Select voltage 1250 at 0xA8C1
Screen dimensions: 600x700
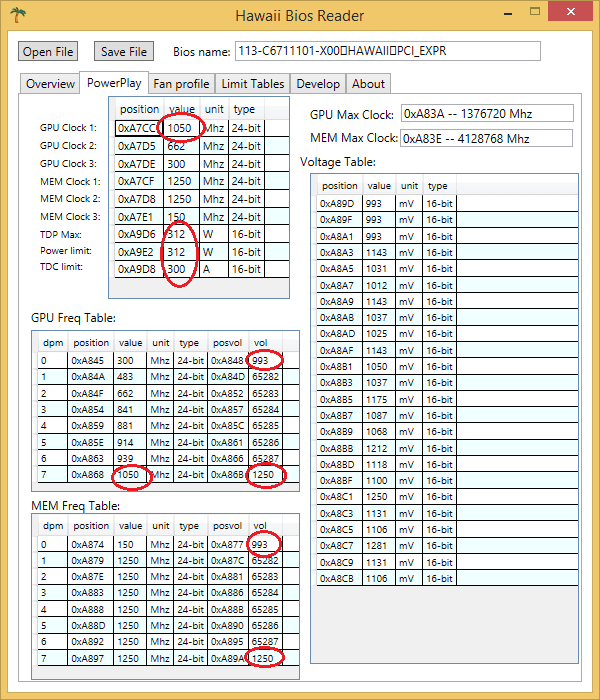(379, 497)
